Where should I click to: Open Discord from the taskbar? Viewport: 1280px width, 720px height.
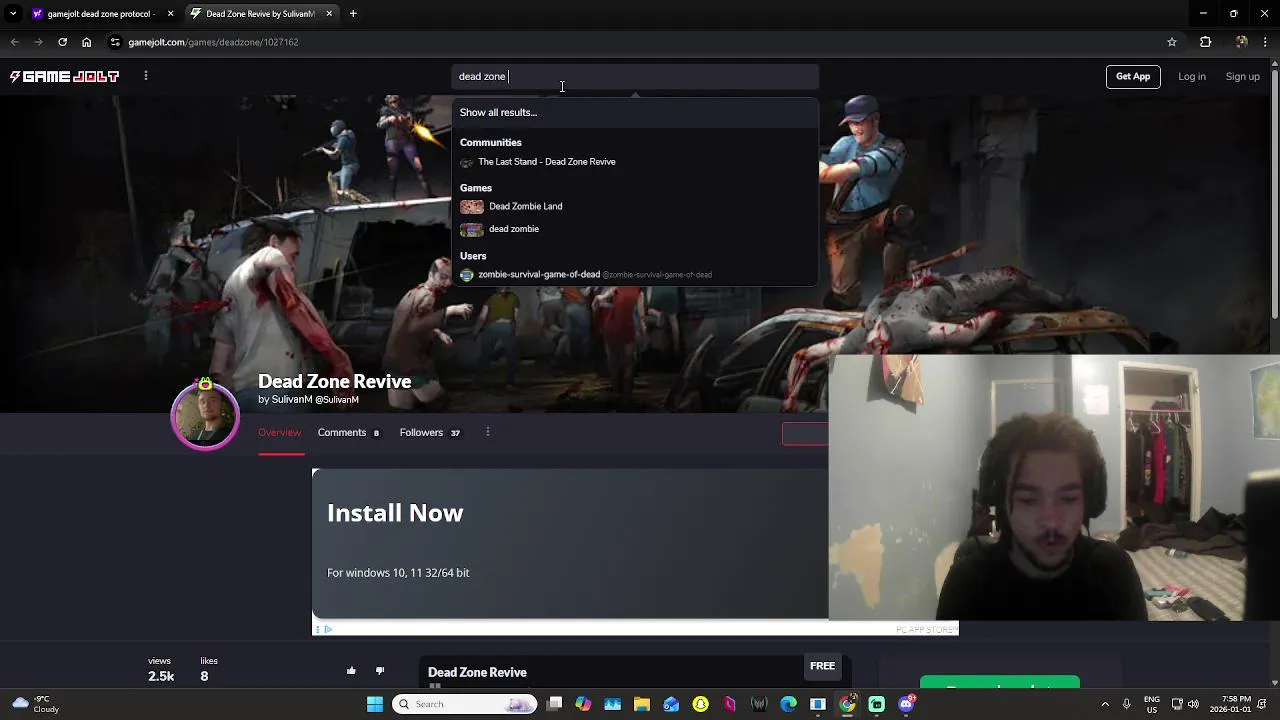point(906,704)
